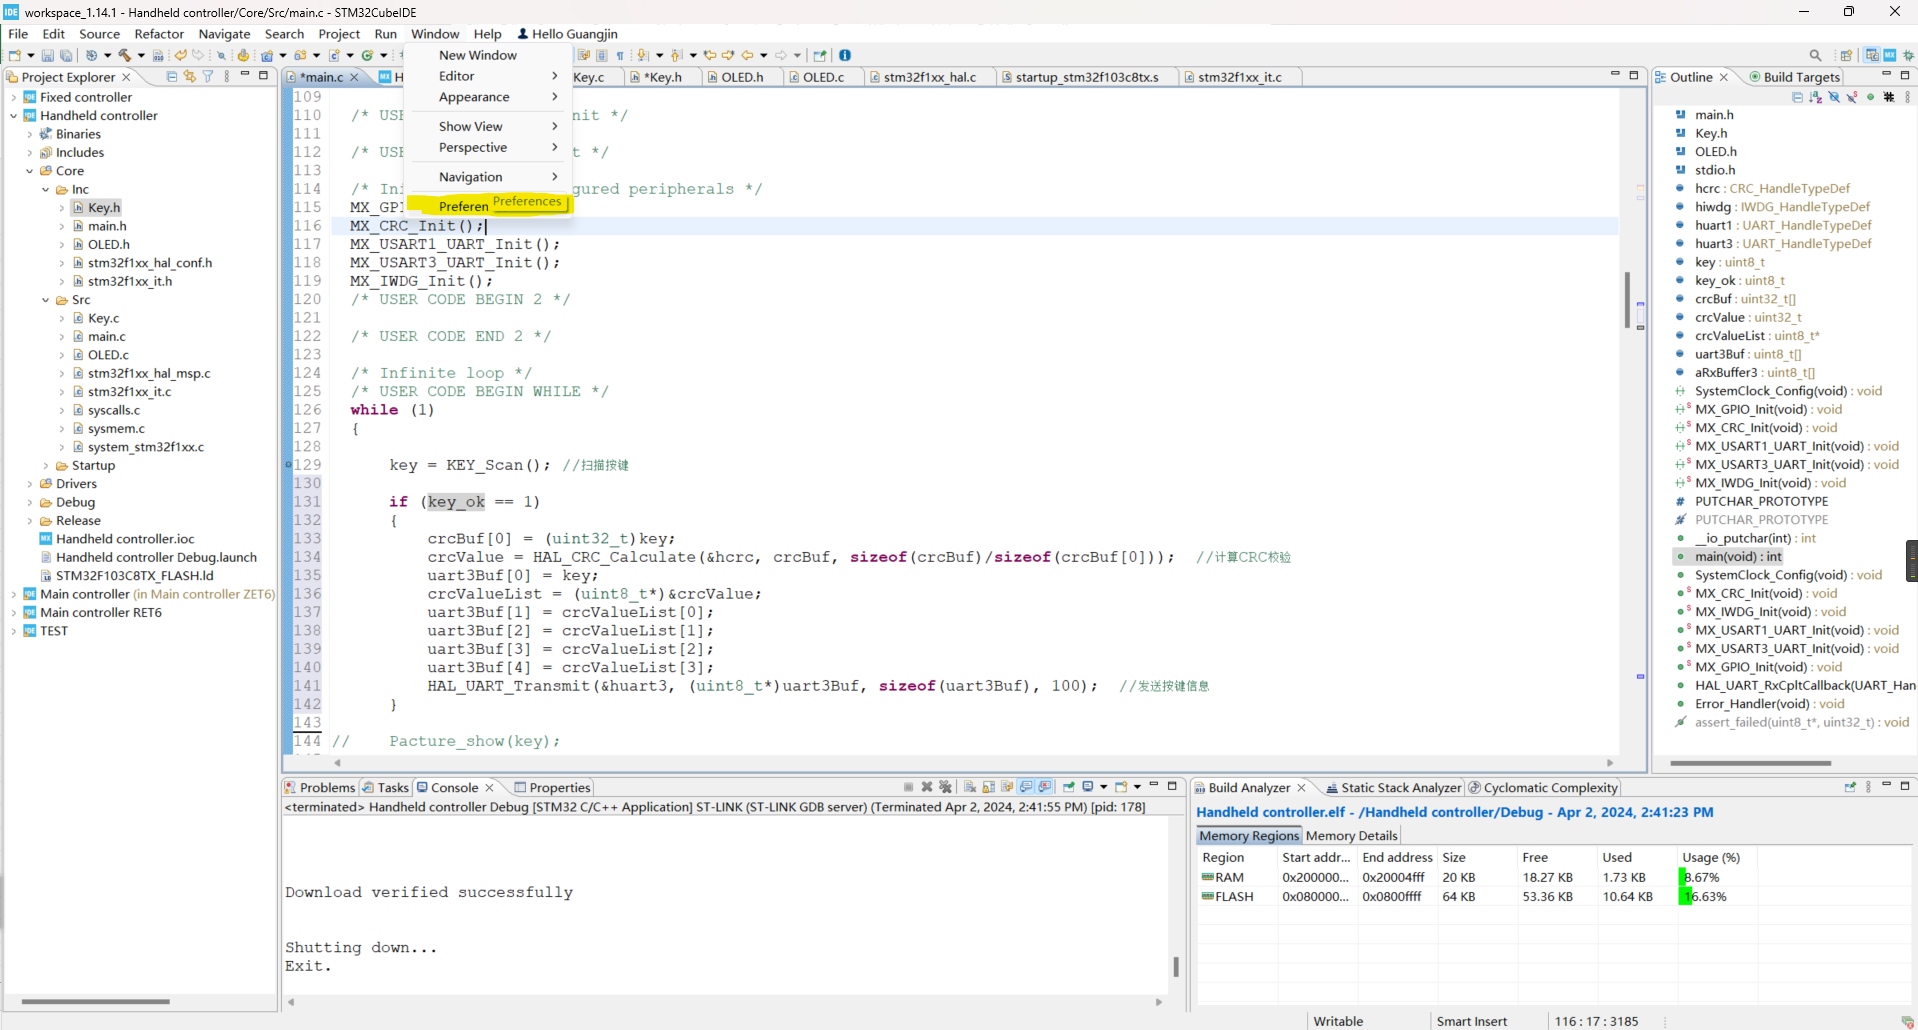Open the Cyclomatic Complexity tab
This screenshot has height=1030, width=1918.
coord(1543,788)
